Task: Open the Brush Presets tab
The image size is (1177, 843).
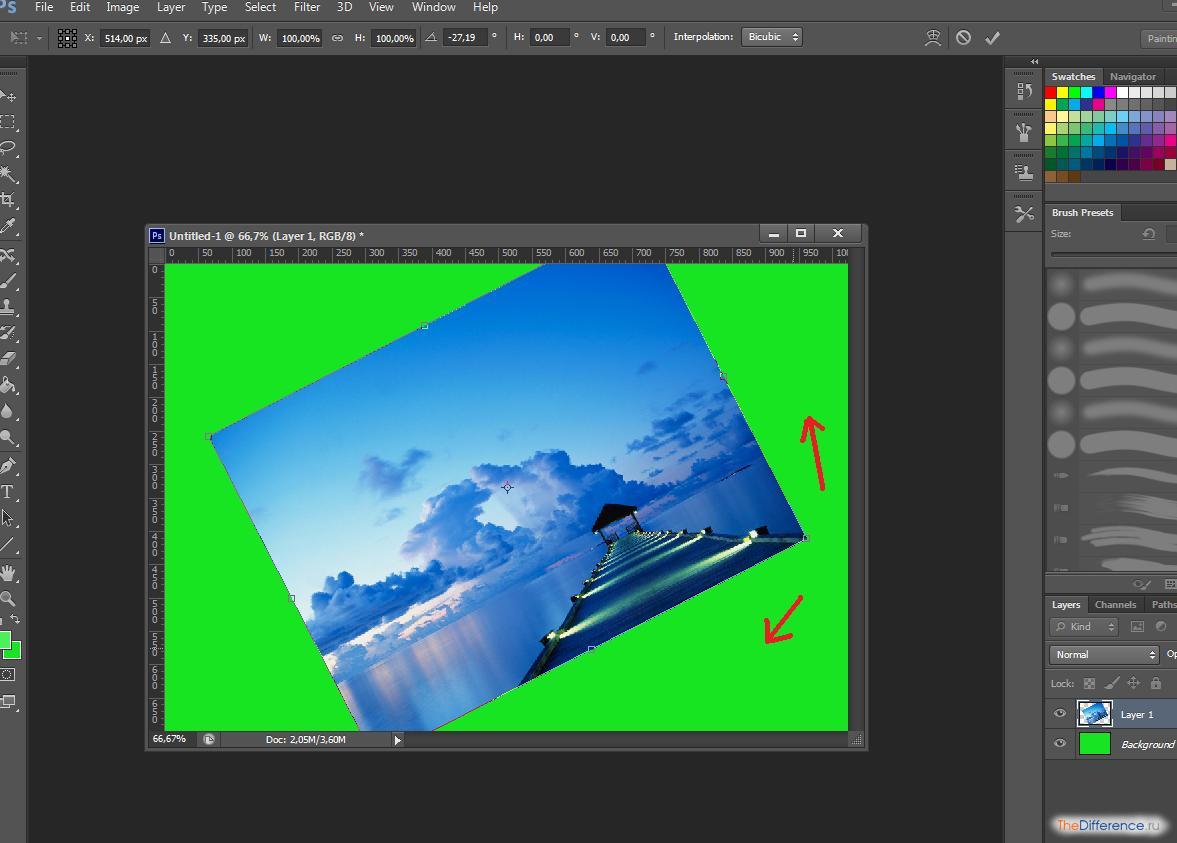Action: pos(1082,212)
